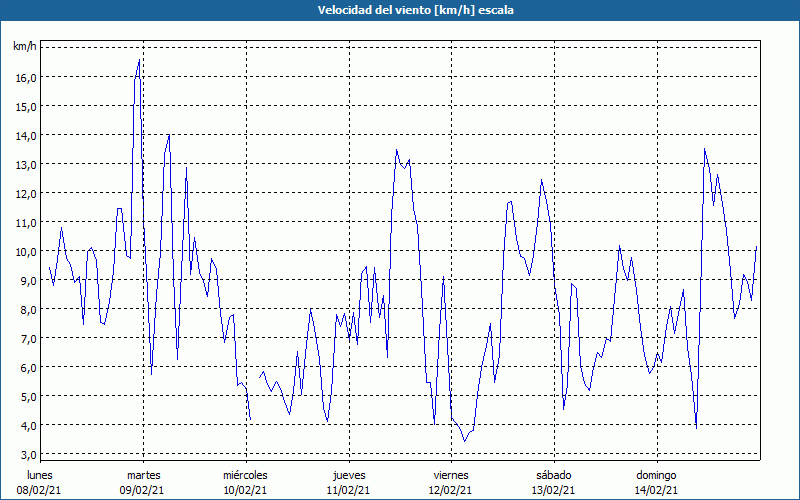Image resolution: width=800 pixels, height=500 pixels.
Task: Click the '12,0' y-axis value
Action: coord(26,193)
